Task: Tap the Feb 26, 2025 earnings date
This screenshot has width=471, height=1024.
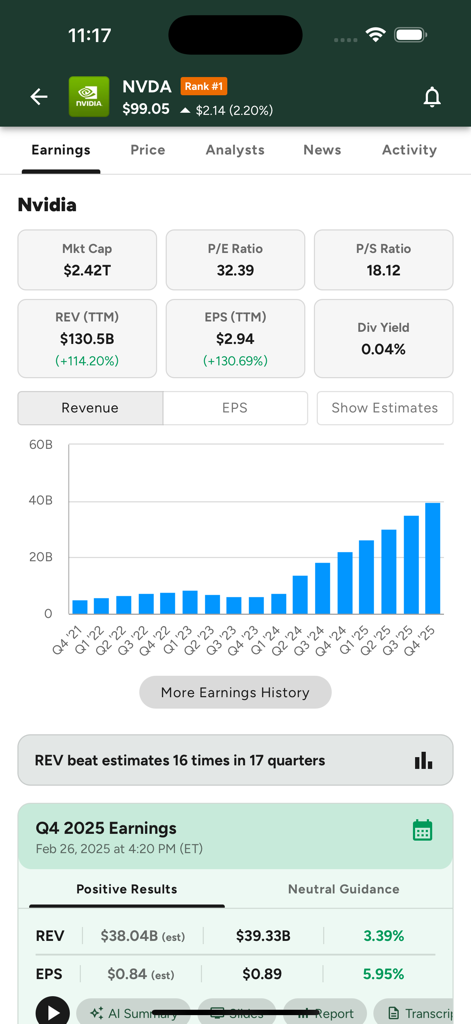Action: pos(119,849)
